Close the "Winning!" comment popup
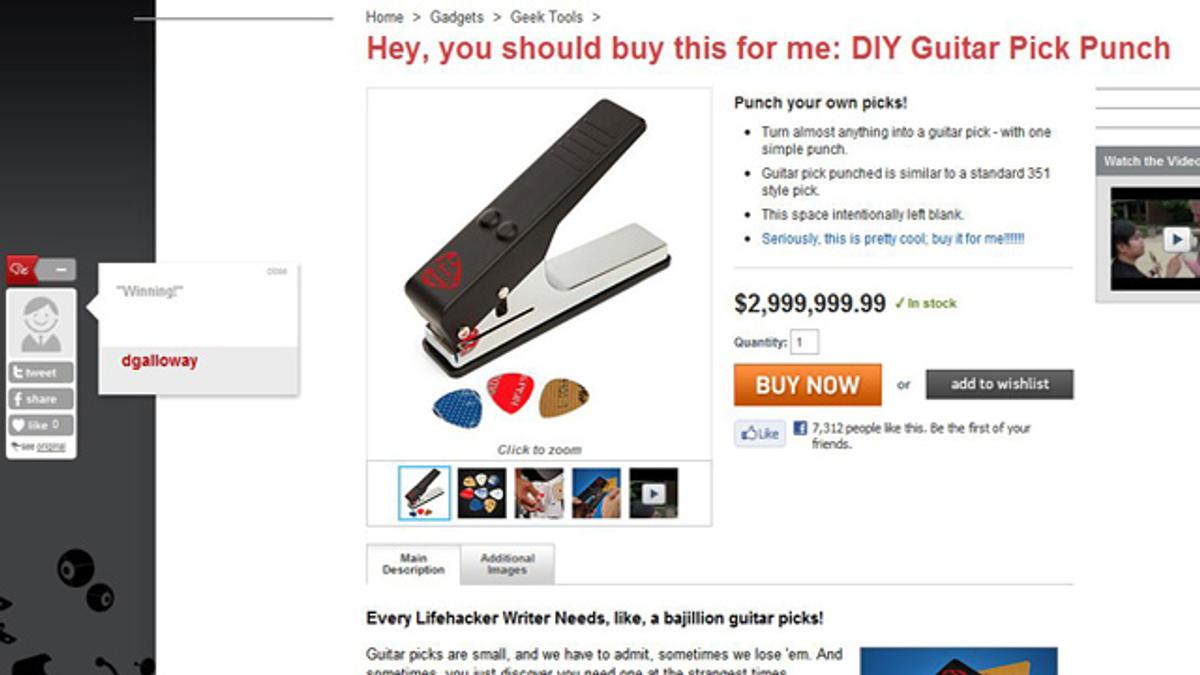The height and width of the screenshot is (675, 1200). click(277, 272)
